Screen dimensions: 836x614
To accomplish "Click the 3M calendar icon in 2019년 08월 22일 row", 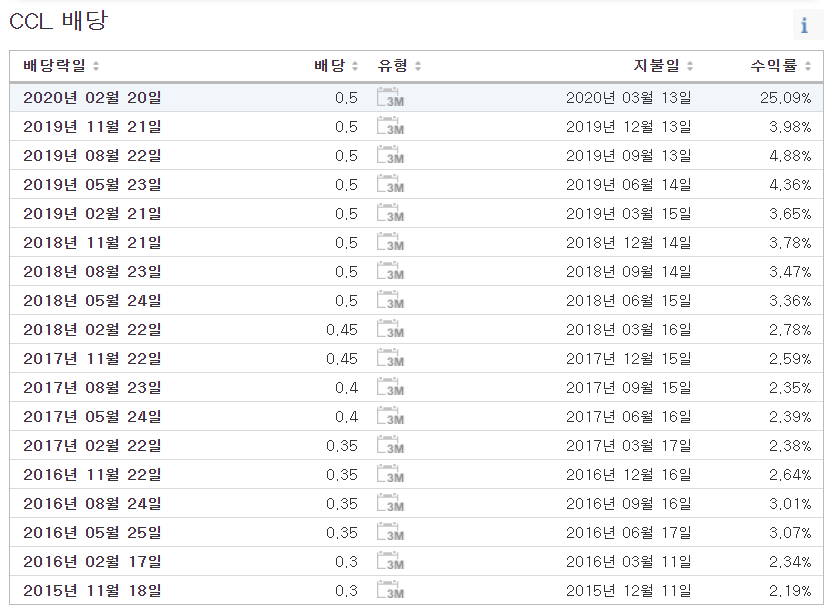I will coord(390,156).
